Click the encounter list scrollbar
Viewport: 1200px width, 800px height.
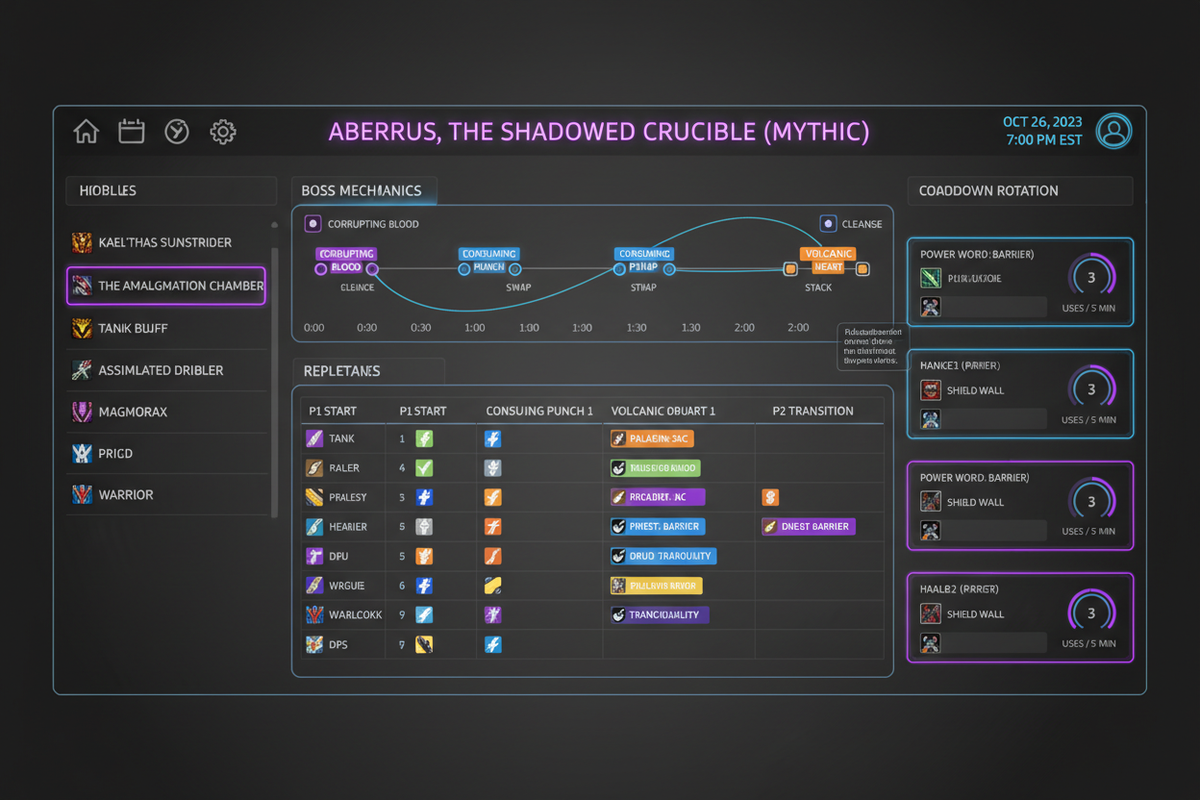click(275, 370)
